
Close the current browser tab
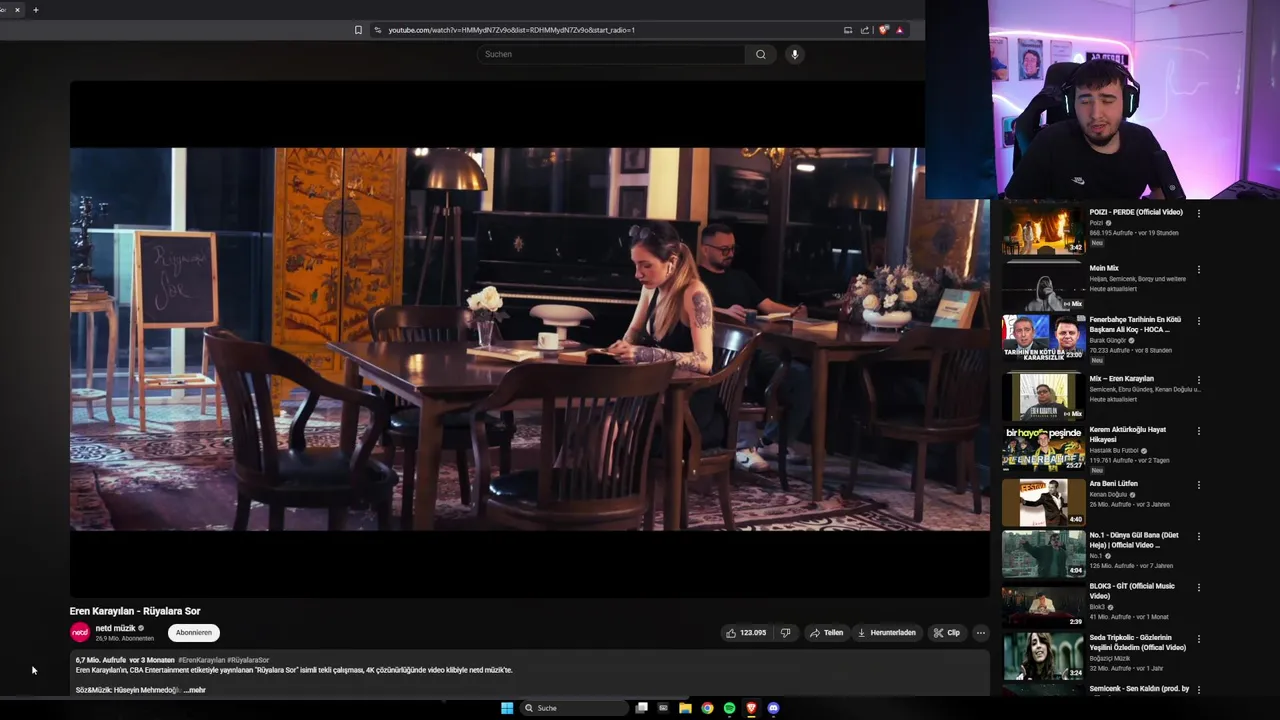pyautogui.click(x=17, y=10)
